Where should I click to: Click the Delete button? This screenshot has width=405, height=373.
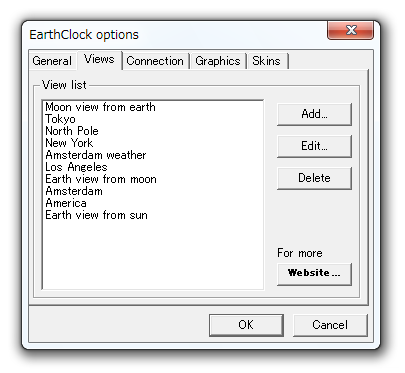[x=314, y=178]
